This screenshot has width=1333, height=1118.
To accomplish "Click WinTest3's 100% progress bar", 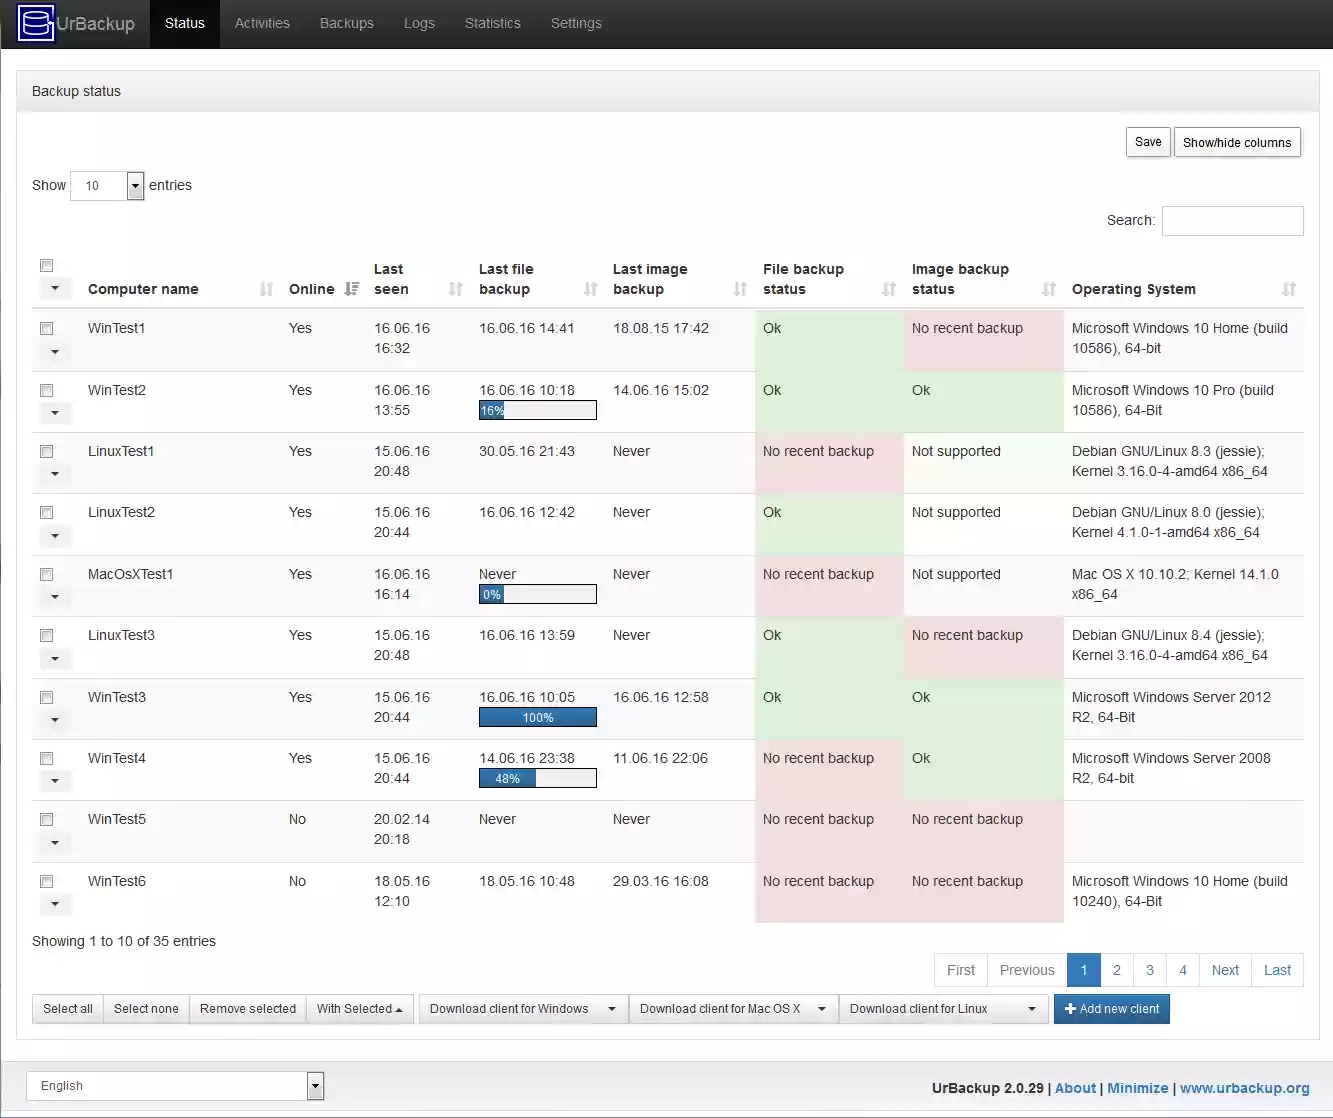I will pos(537,717).
